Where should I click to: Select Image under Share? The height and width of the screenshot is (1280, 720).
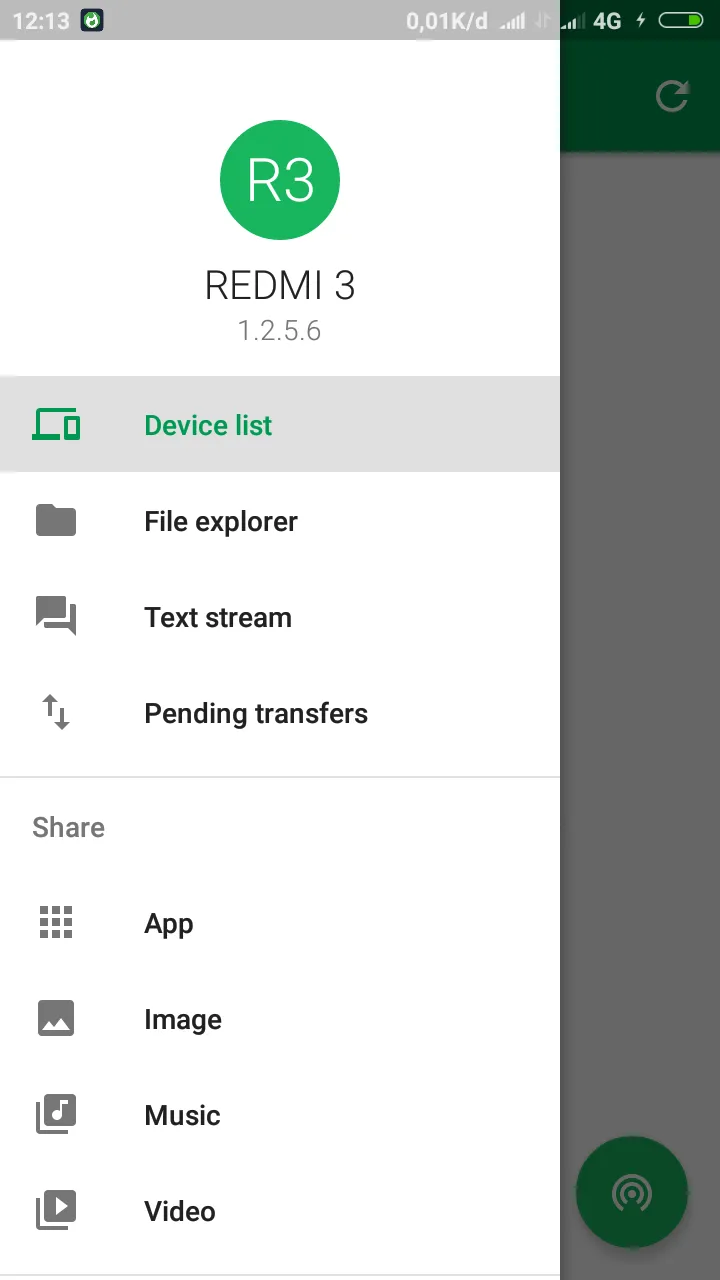(x=280, y=1019)
